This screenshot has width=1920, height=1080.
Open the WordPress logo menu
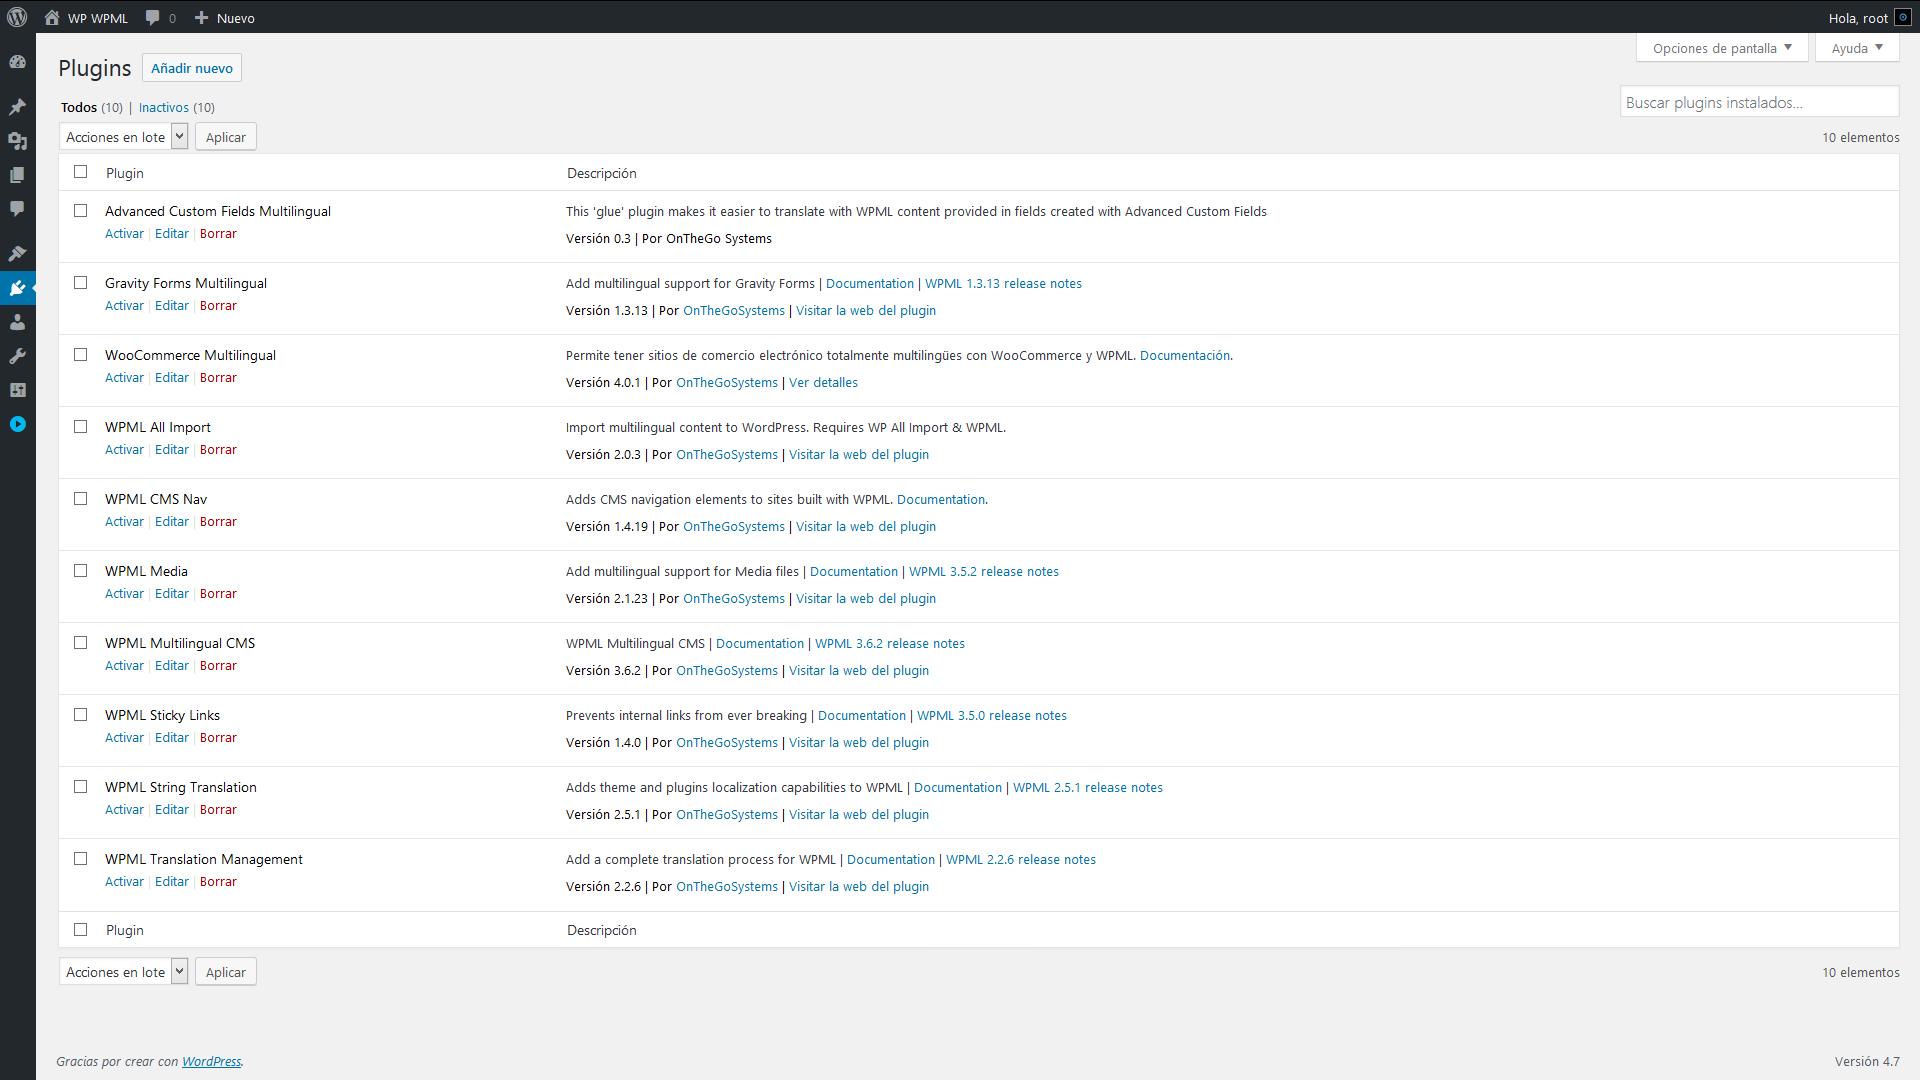coord(17,17)
